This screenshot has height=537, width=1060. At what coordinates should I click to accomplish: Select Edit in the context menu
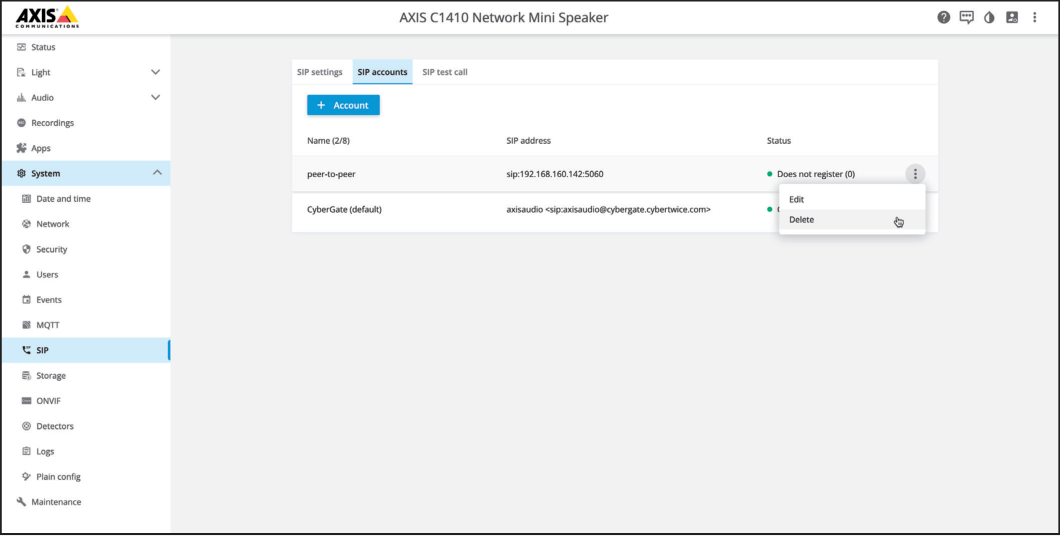point(797,200)
